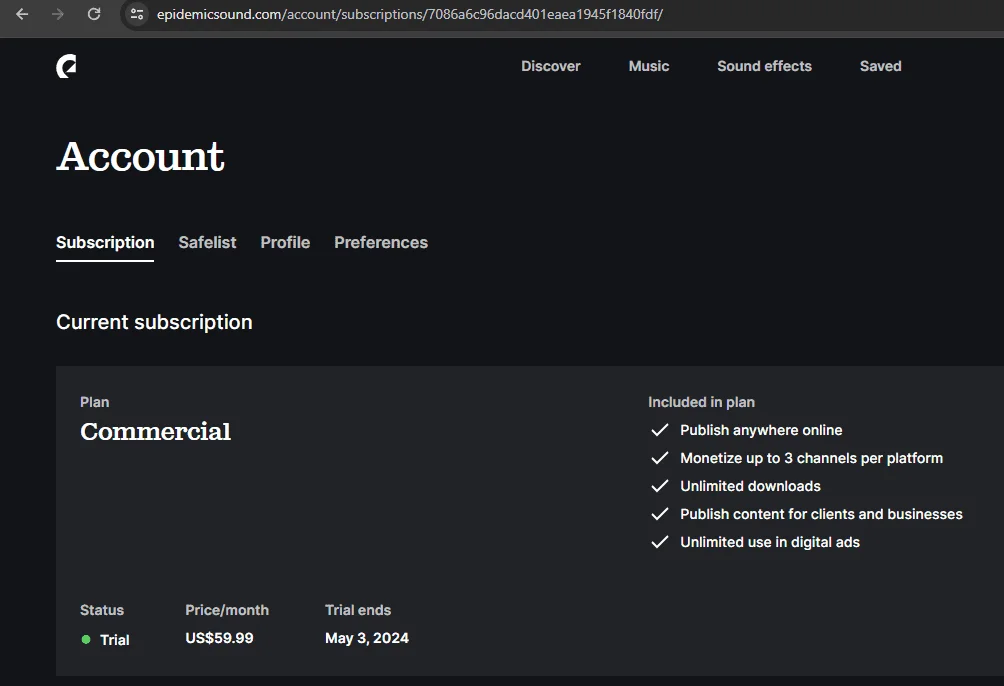The width and height of the screenshot is (1004, 686).
Task: Click the Current subscription heading
Action: click(x=154, y=322)
